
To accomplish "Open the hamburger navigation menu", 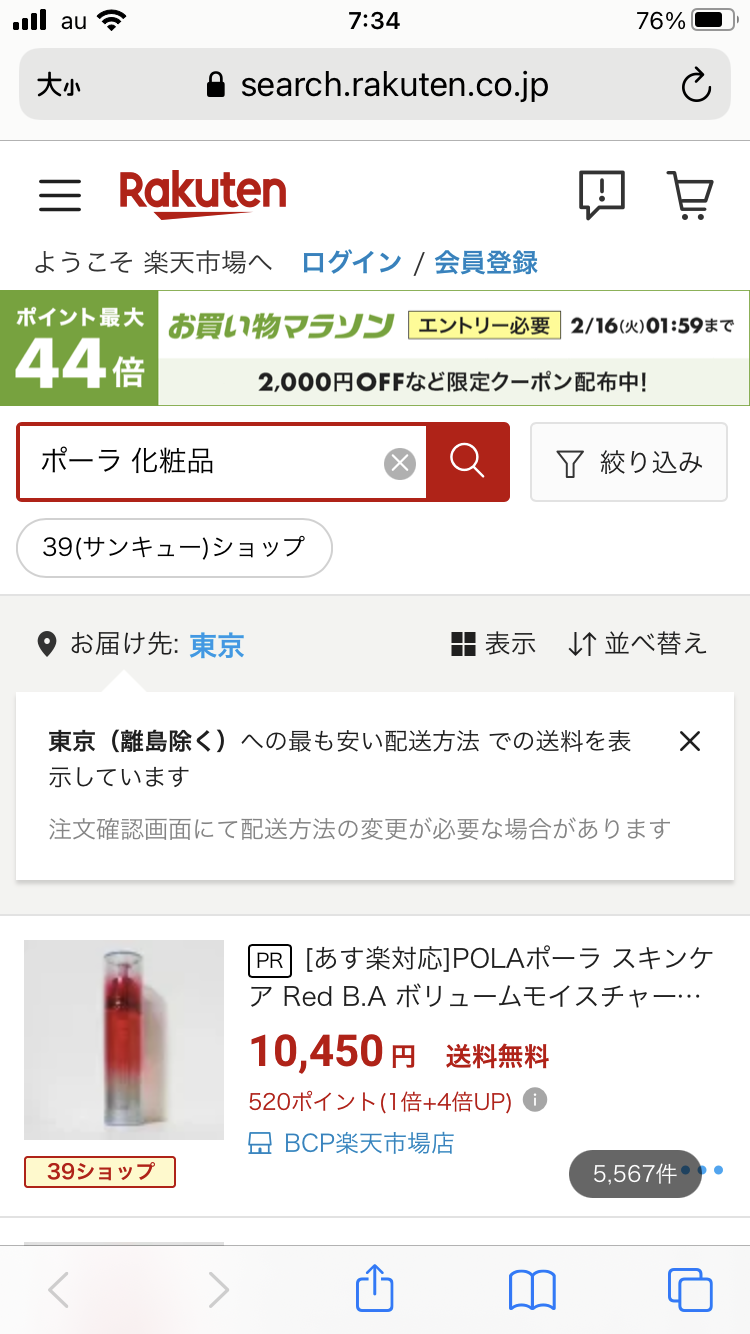I will (60, 195).
